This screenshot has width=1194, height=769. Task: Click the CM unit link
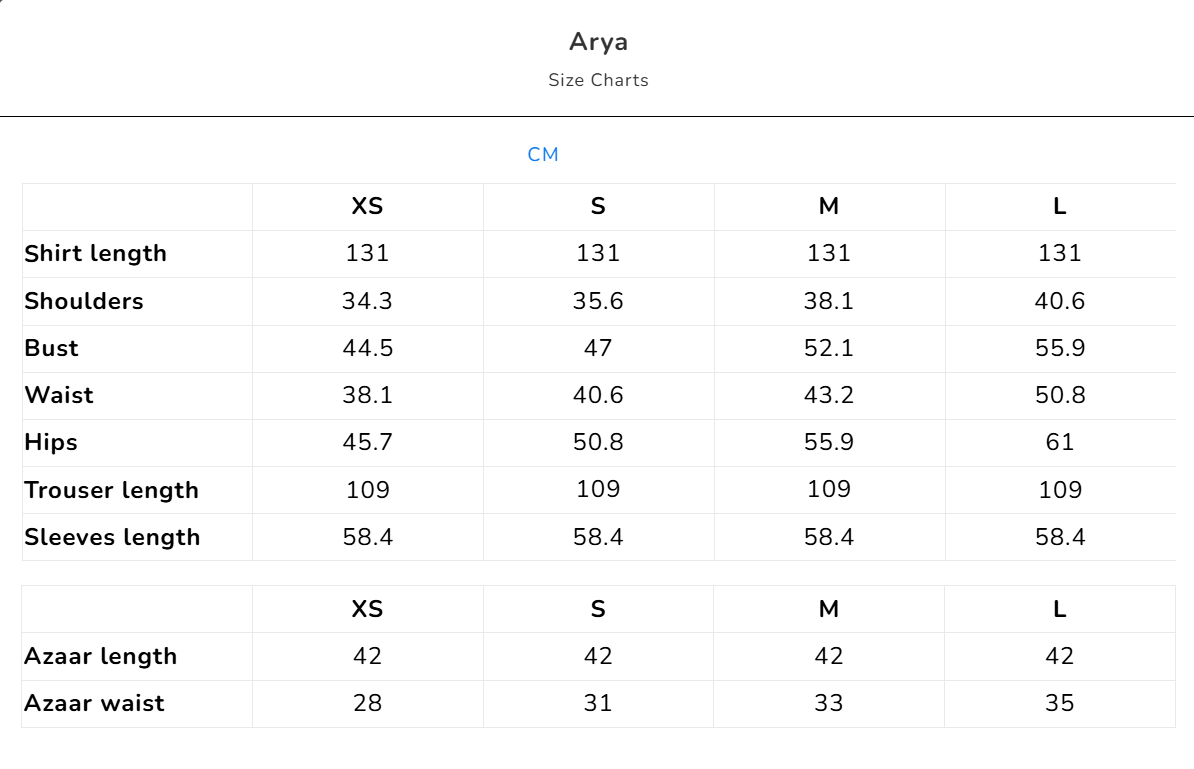pos(543,155)
